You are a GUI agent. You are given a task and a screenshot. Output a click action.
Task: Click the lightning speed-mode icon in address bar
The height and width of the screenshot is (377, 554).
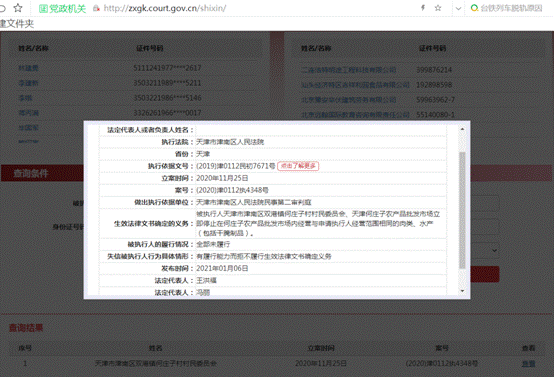tap(423, 8)
